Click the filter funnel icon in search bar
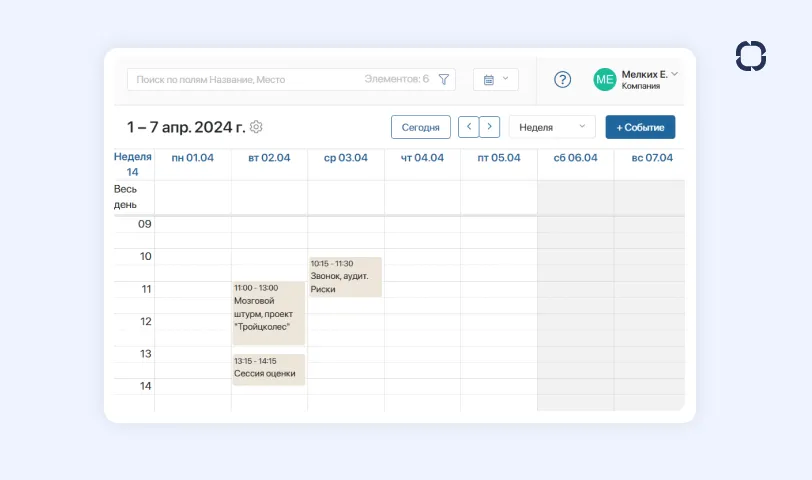The height and width of the screenshot is (480, 812). [x=444, y=79]
